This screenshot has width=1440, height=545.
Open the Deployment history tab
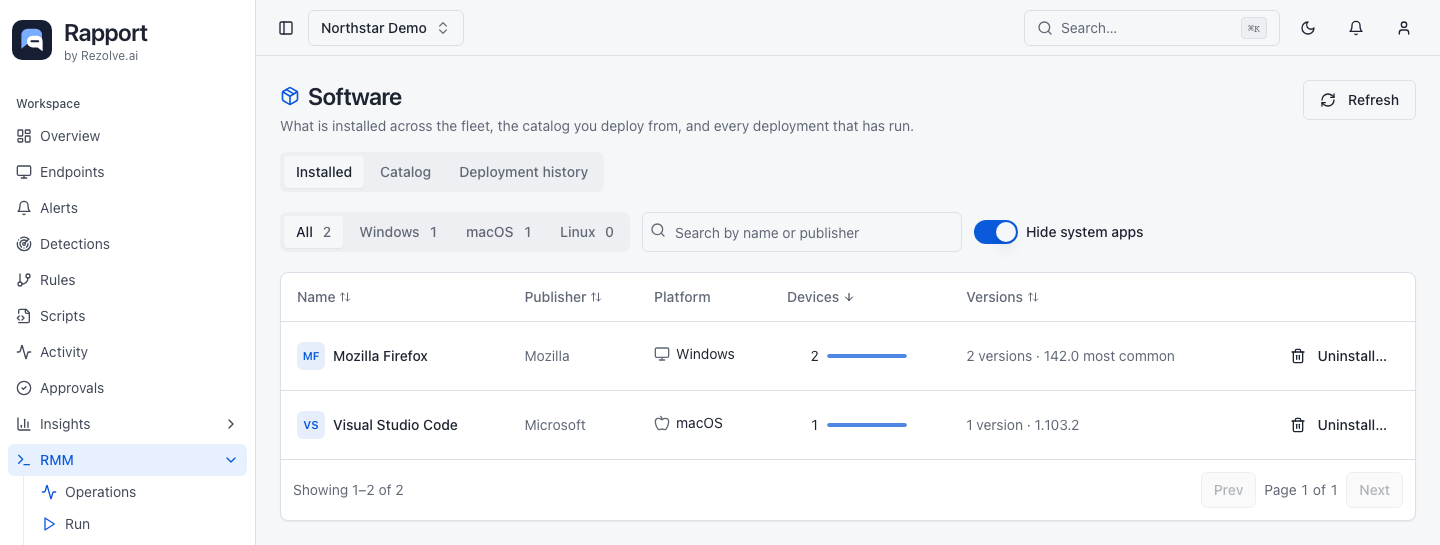coord(524,172)
